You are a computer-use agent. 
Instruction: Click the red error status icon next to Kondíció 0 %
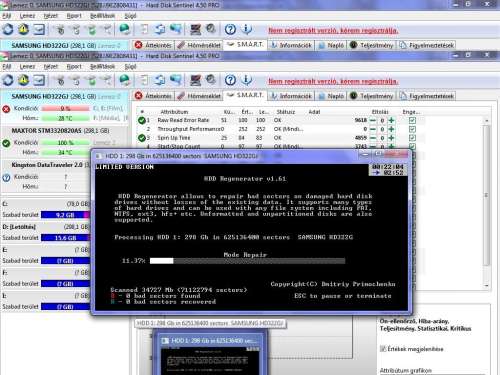pos(6,109)
